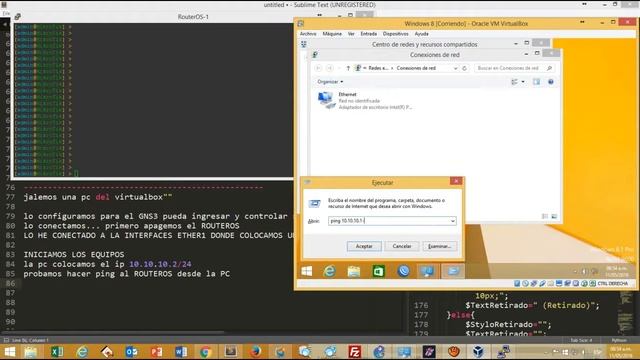Viewport: 640px width, 360px height.
Task: Open Firefox from the host taskbar
Action: click(256, 352)
